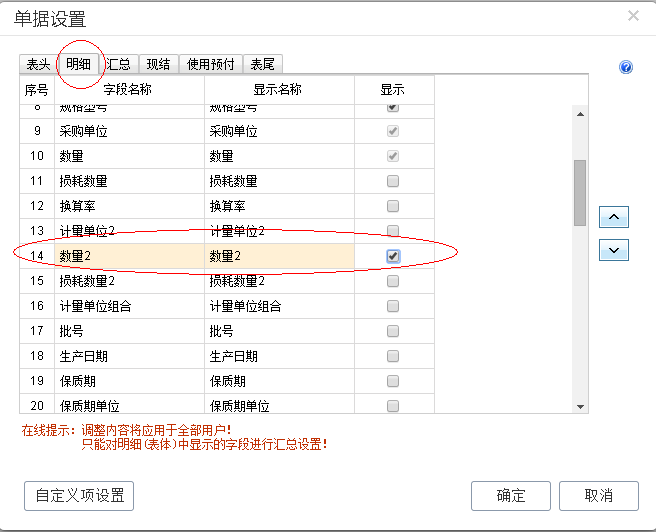Image resolution: width=656 pixels, height=532 pixels.
Task: Open the 汇总 tab
Action: click(118, 64)
